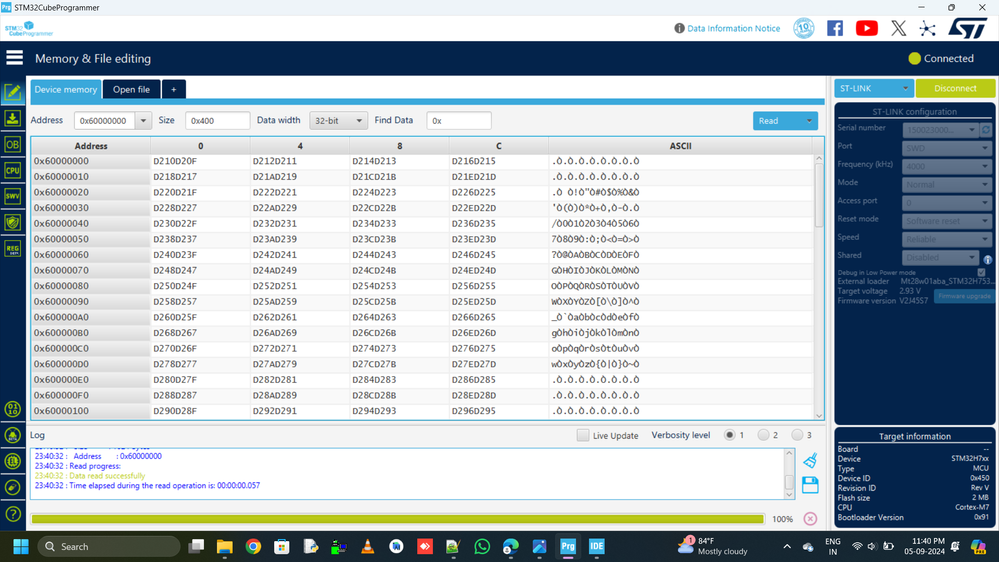The image size is (999, 562).
Task: Open SWV viewer in sidebar
Action: (x=13, y=196)
